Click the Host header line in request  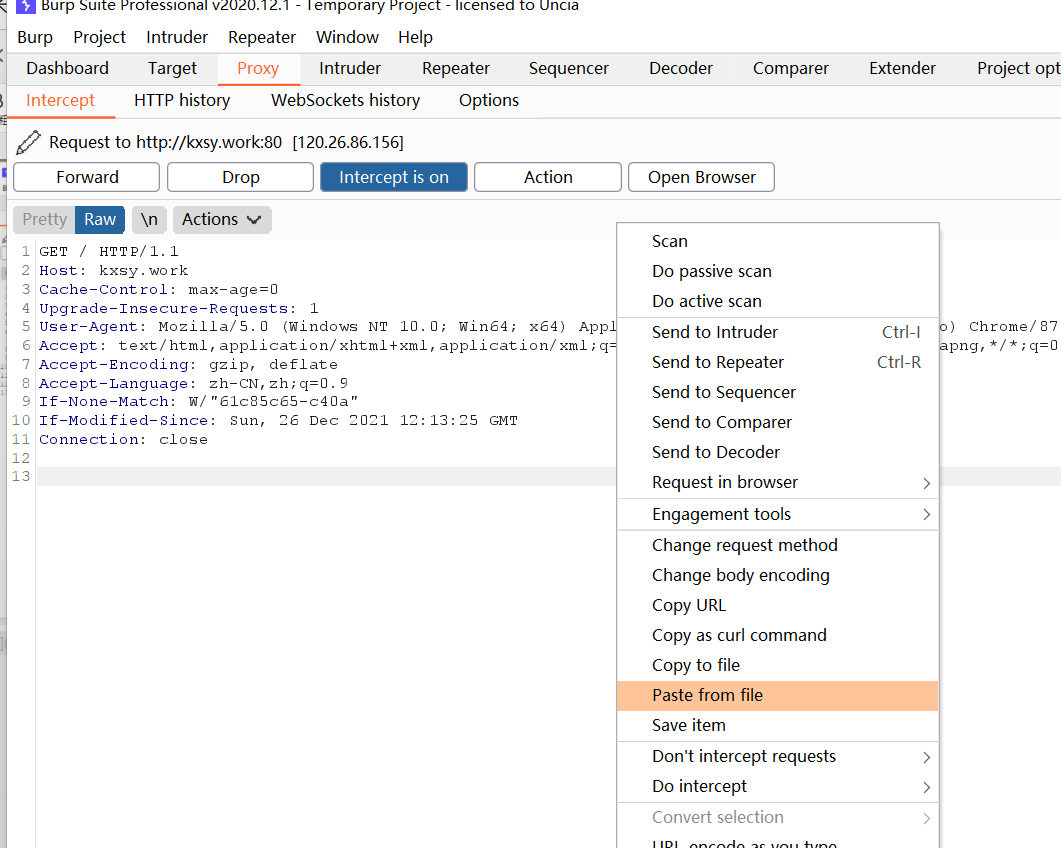click(114, 271)
